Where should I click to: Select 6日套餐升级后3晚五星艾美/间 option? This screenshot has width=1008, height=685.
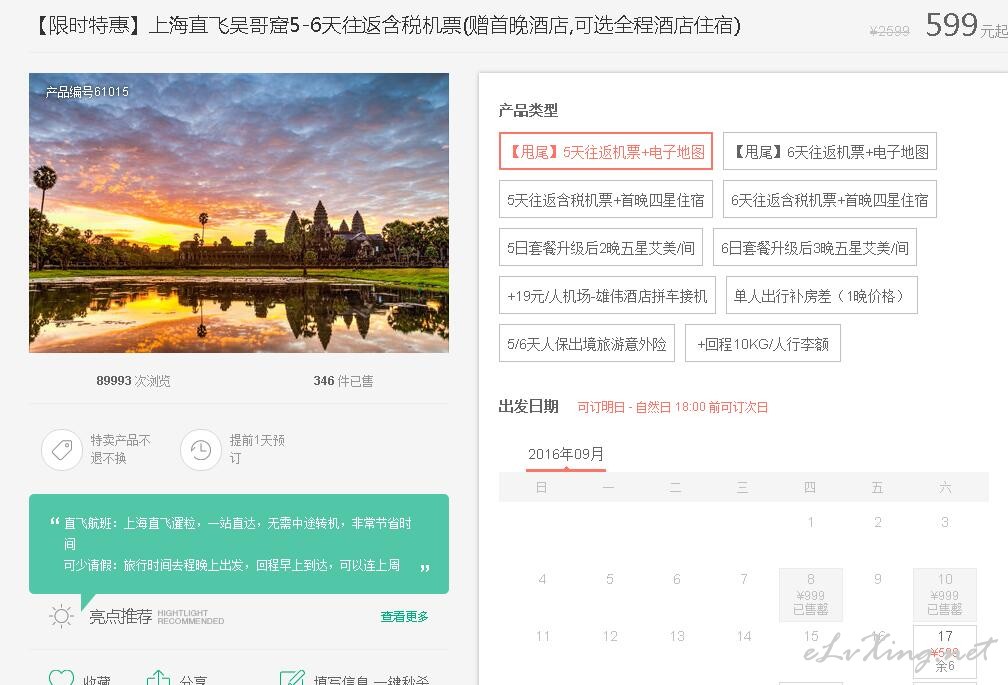pos(814,247)
